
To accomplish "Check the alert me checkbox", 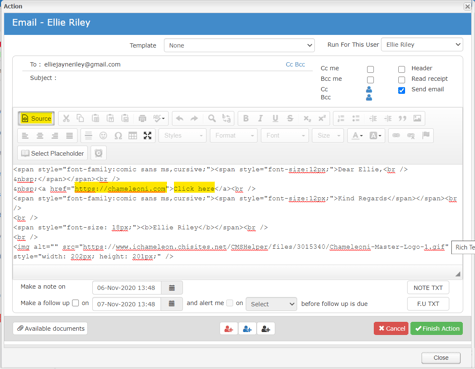I will [x=230, y=303].
